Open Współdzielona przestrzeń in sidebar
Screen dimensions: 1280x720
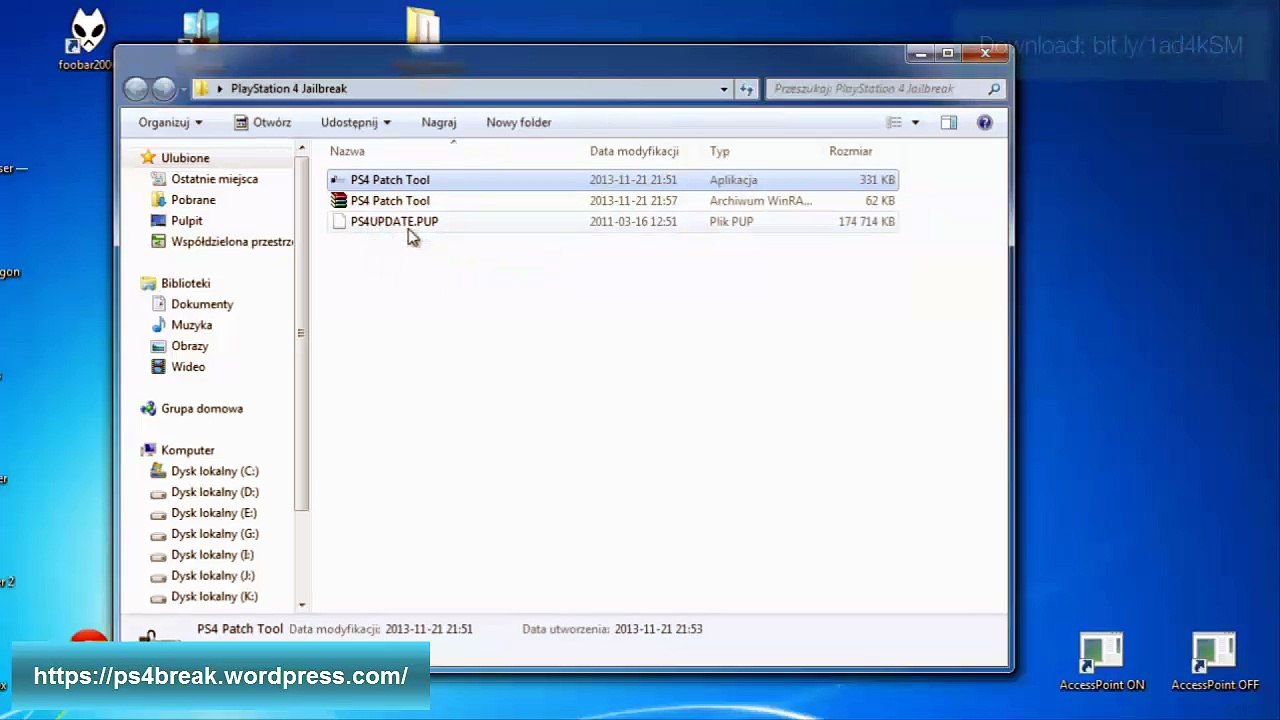(x=232, y=242)
